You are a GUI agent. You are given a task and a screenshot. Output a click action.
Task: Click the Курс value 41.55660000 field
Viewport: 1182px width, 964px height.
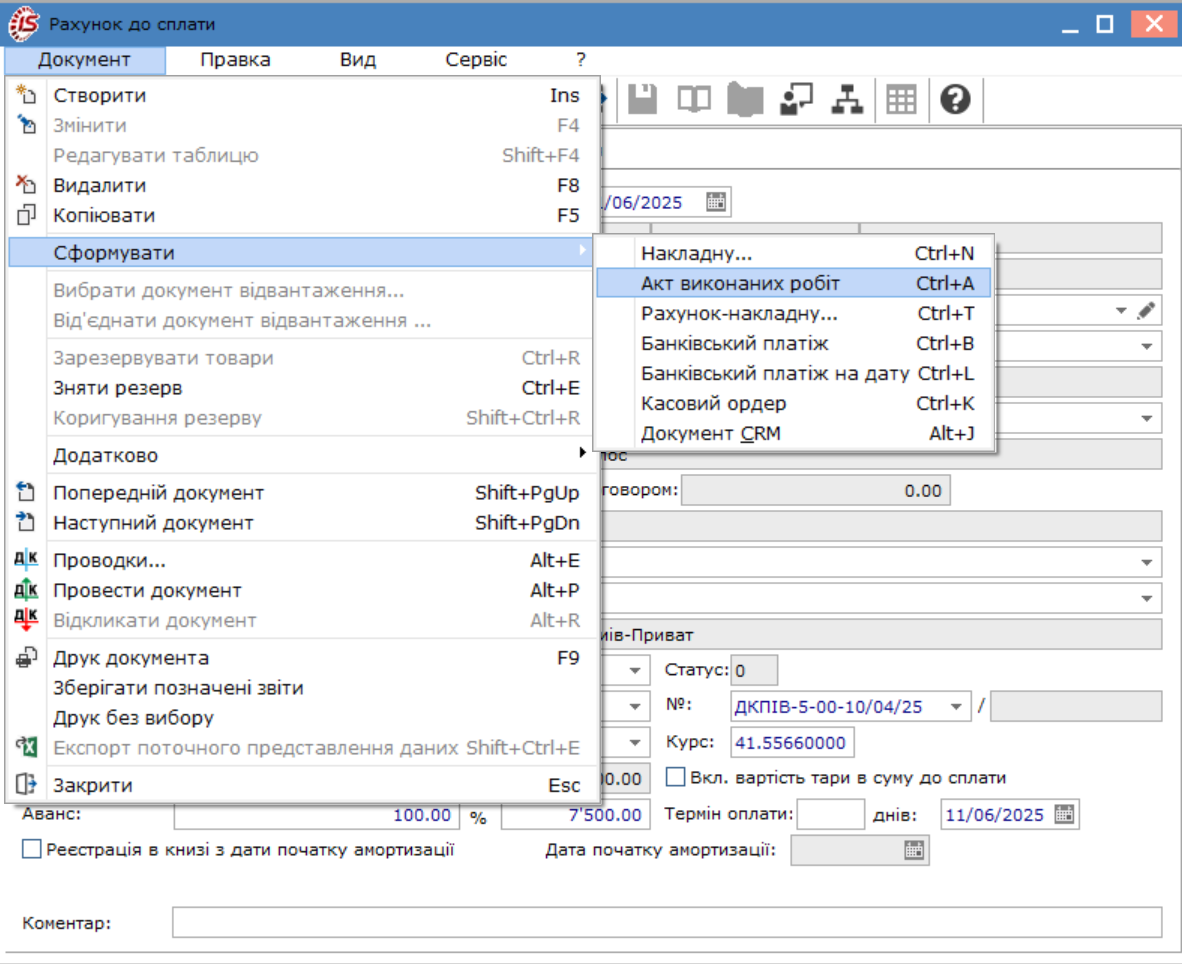(x=792, y=742)
